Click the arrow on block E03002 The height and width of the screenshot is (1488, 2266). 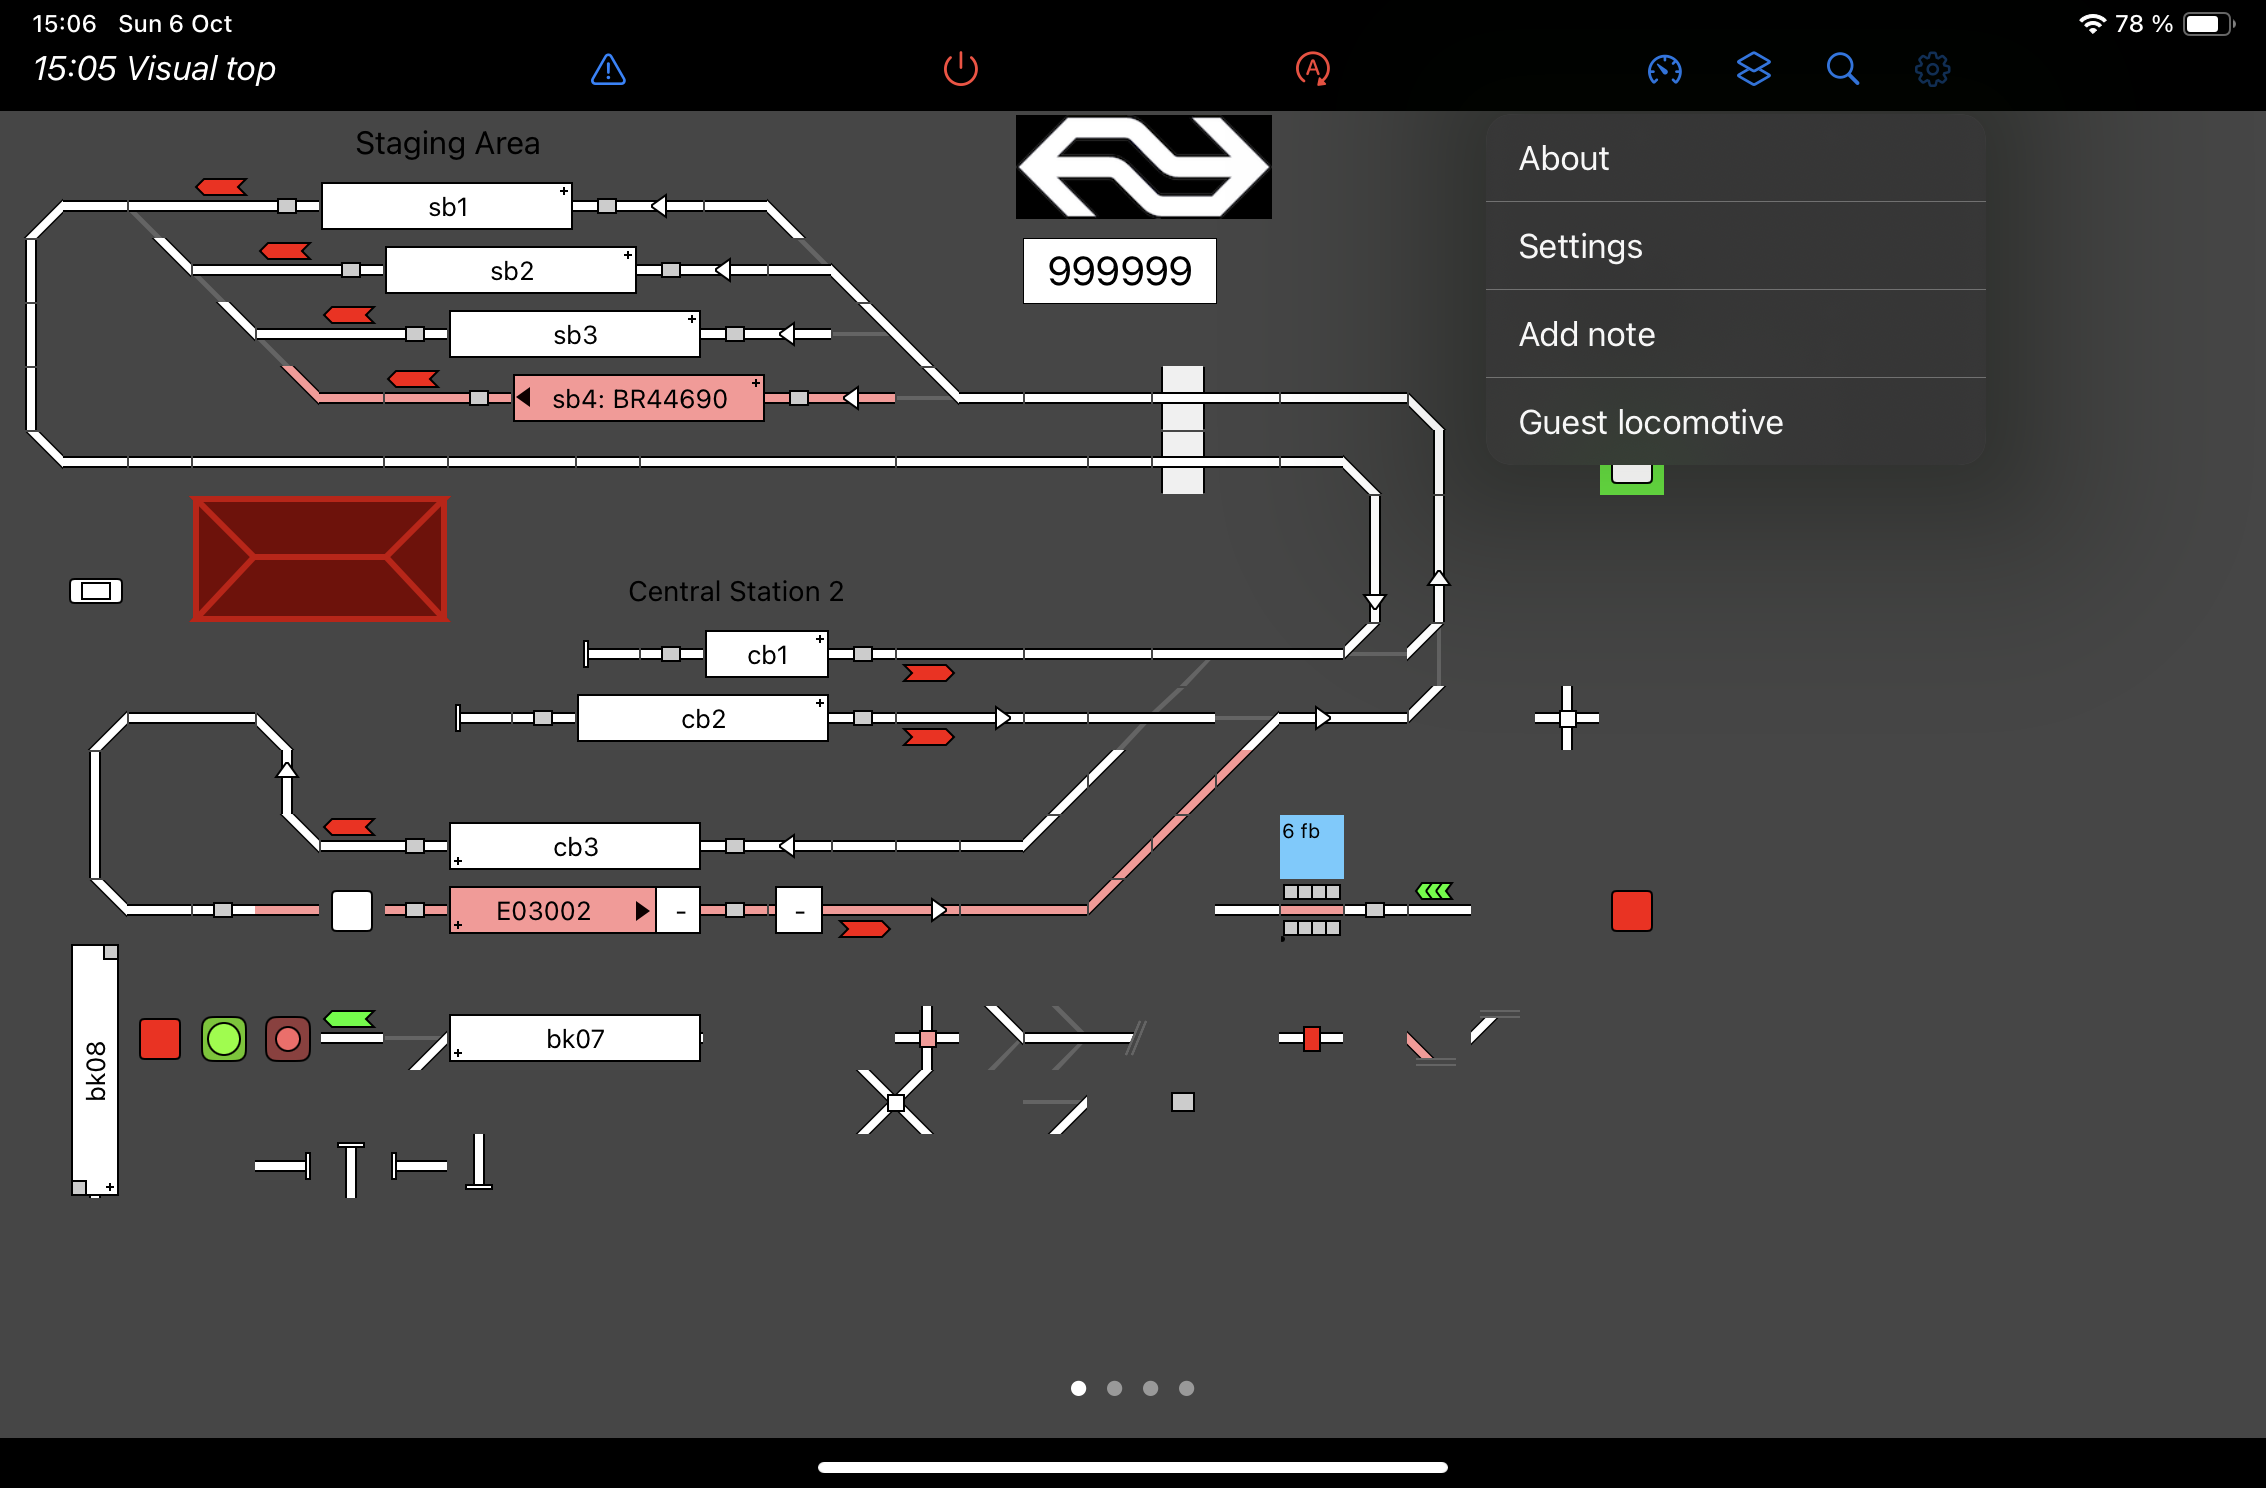[x=641, y=911]
